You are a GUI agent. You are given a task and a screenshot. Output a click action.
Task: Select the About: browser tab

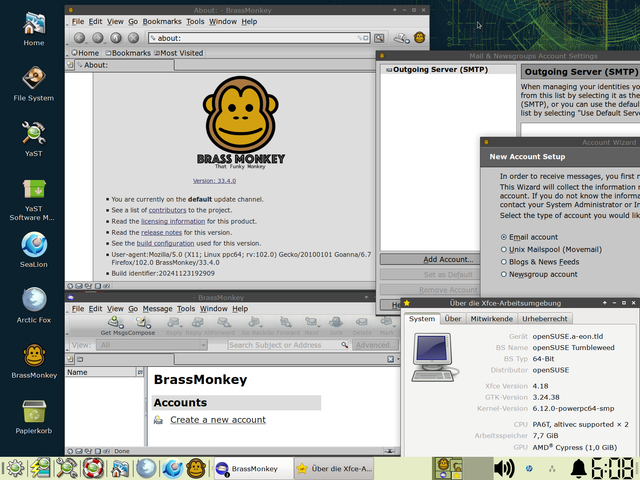coord(124,65)
